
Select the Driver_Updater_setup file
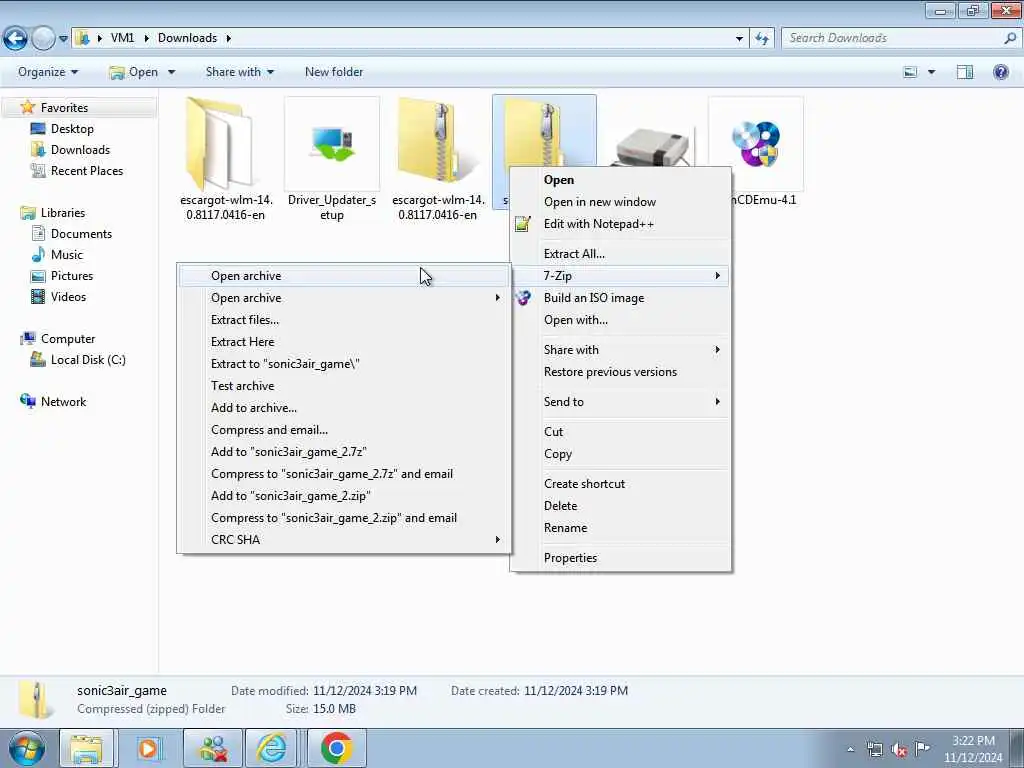point(332,159)
